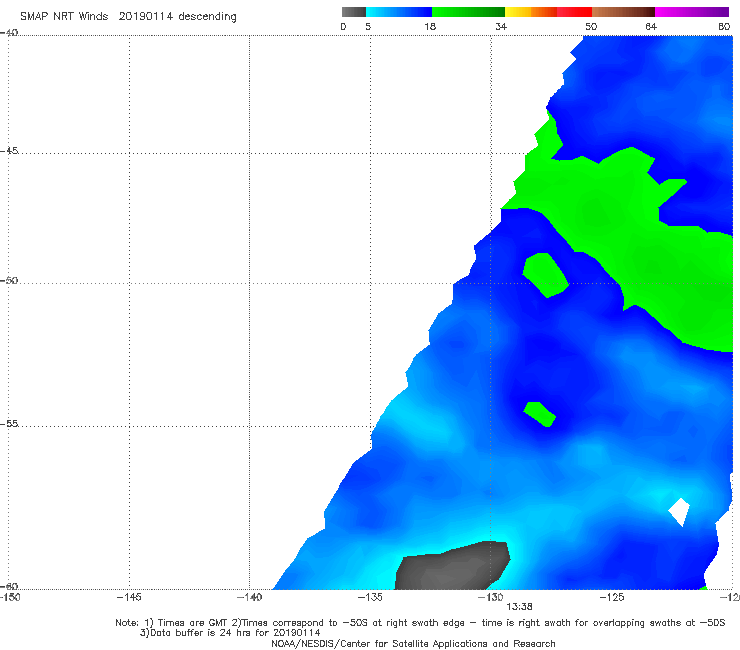
Task: Click the color bar label '18'
Action: [430, 27]
